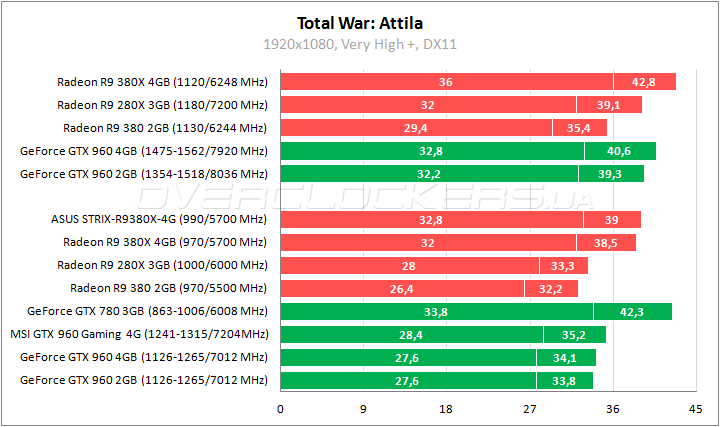
Task: Click Radeon R9 380X 4GB (970/5700 MHz) label
Action: click(x=165, y=242)
